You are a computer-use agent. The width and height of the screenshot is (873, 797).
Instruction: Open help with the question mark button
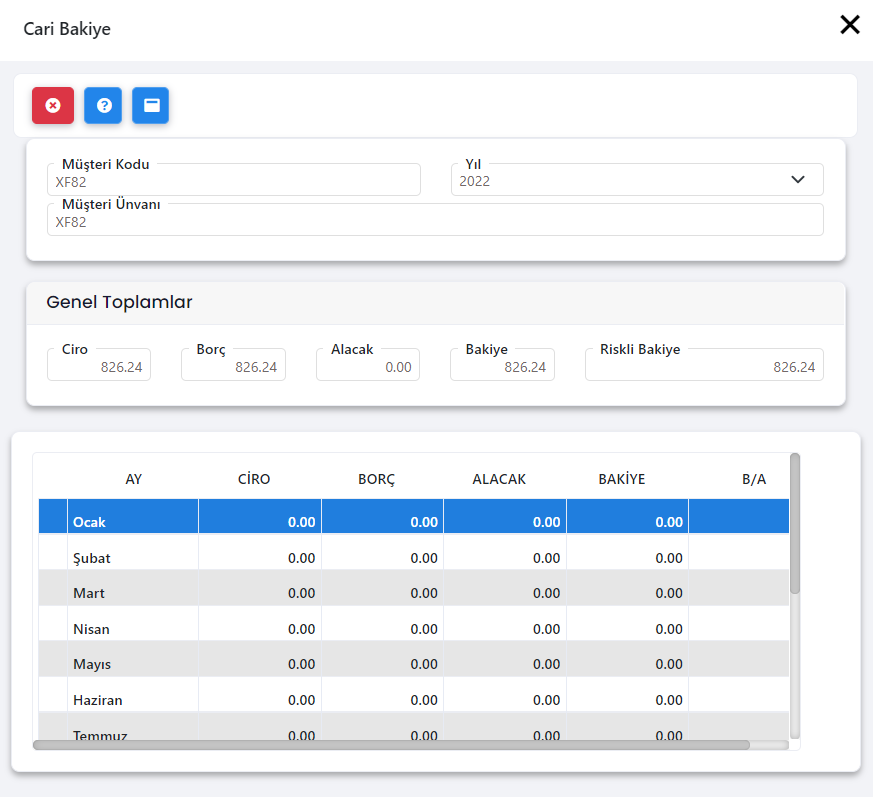pos(104,105)
